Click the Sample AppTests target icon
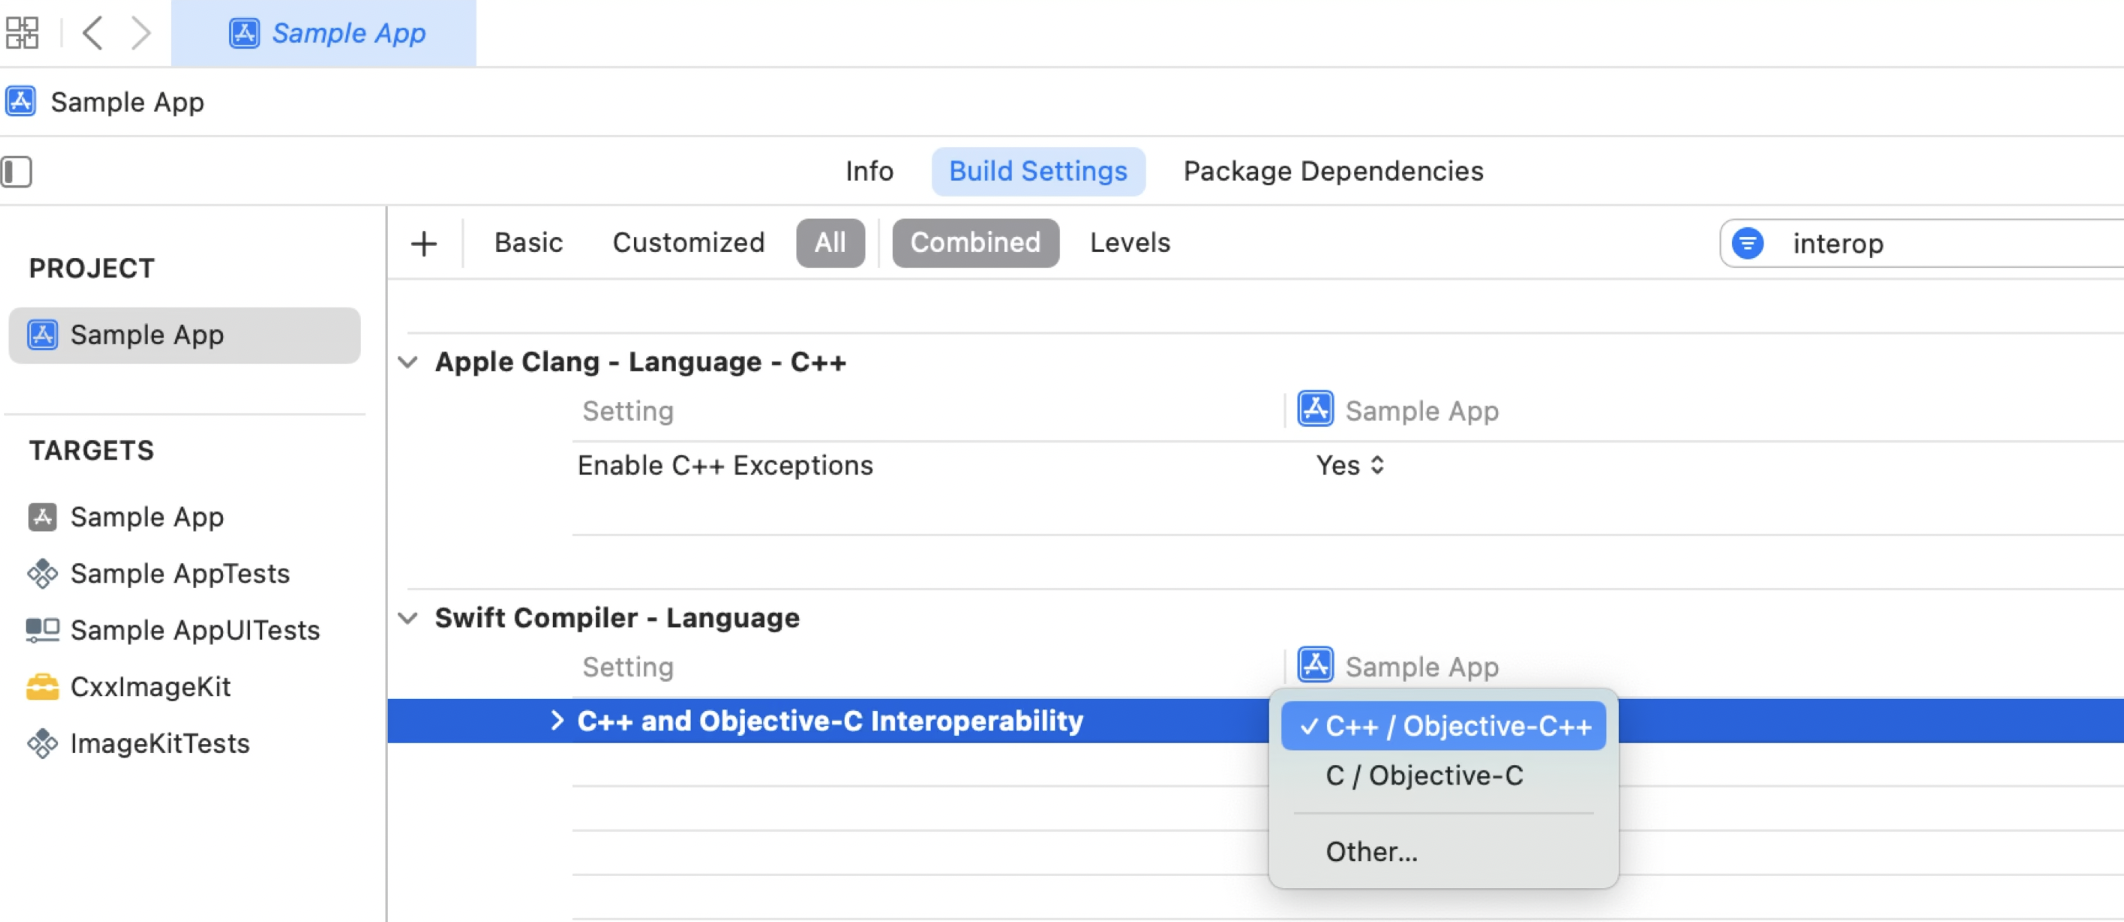The height and width of the screenshot is (922, 2124). [42, 574]
